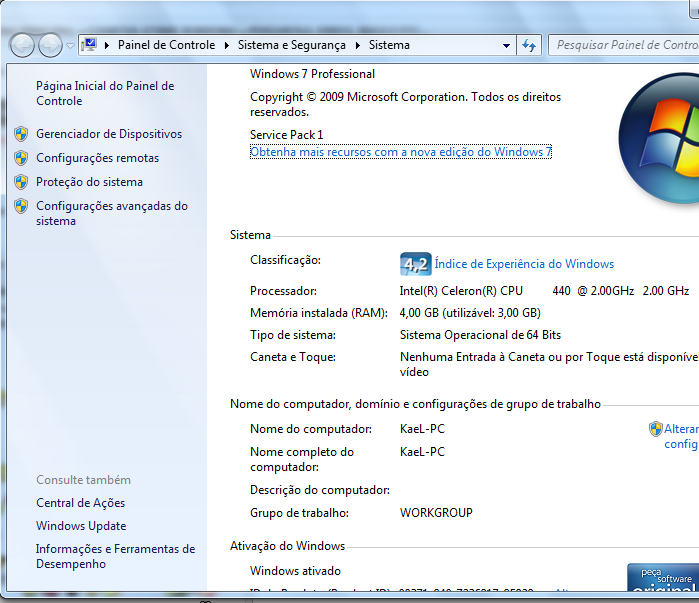
Task: Expand the arrow after Painel de Controle
Action: (x=227, y=45)
